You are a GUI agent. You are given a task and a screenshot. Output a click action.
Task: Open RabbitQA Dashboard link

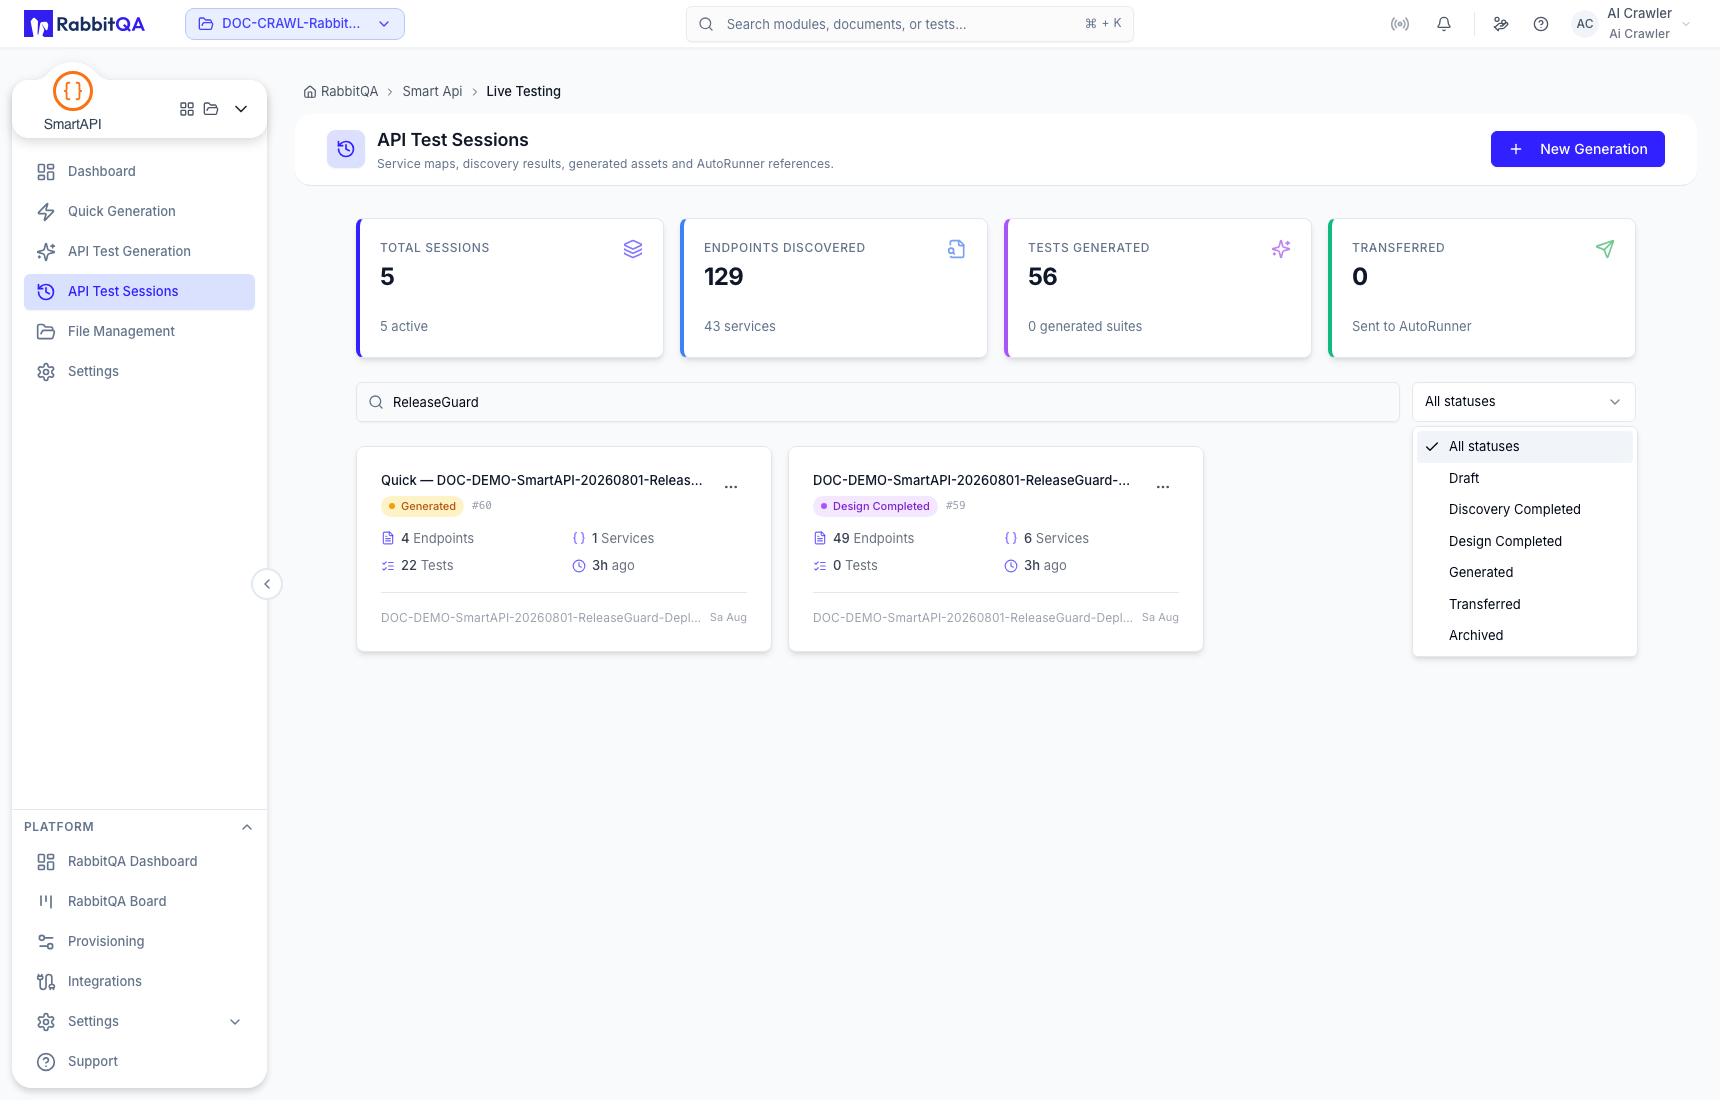coord(139,861)
